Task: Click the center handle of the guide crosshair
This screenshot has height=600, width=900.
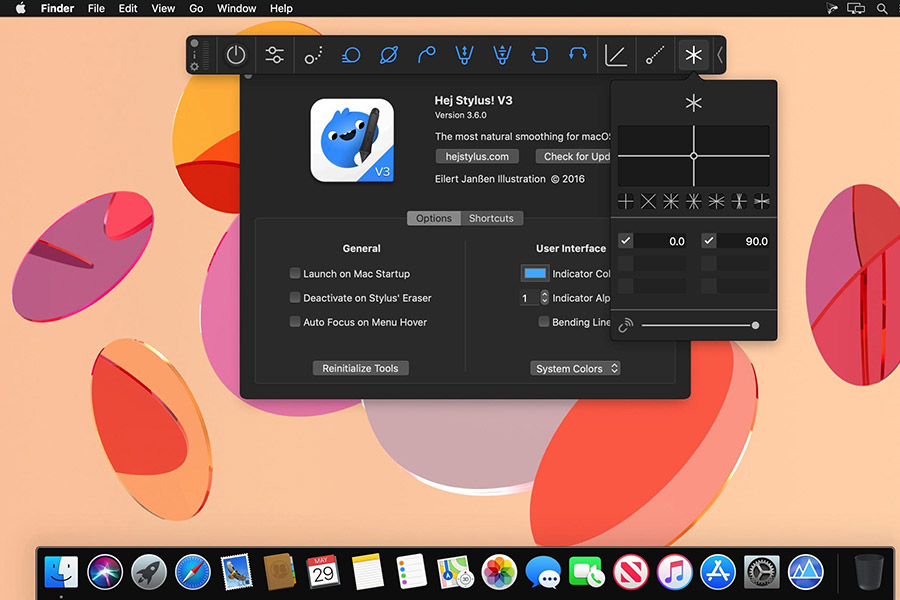Action: [694, 156]
